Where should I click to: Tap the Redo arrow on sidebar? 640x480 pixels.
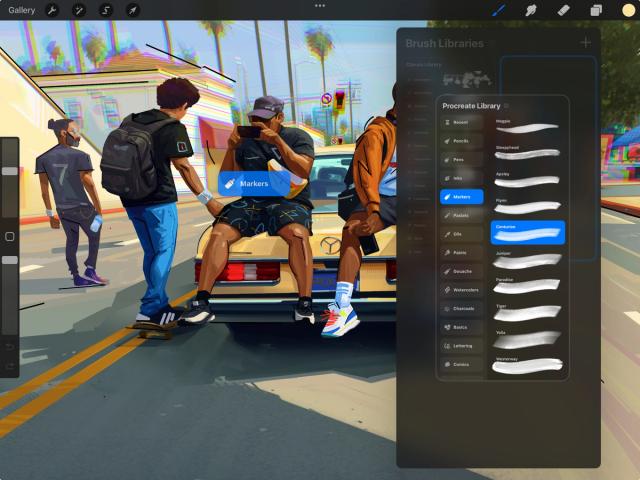pos(10,366)
